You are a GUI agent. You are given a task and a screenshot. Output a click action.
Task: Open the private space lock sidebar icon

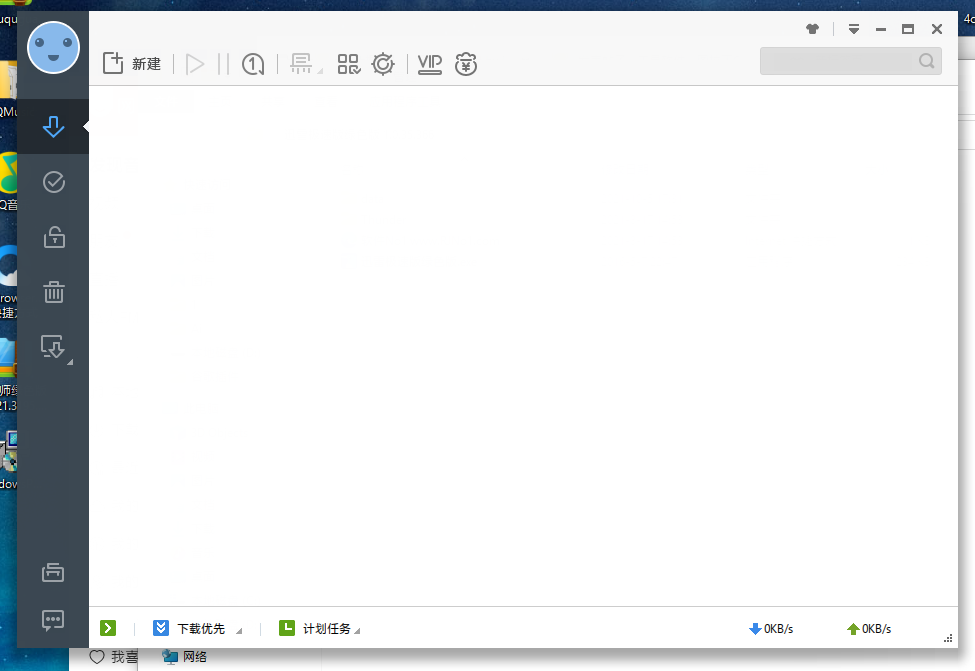[53, 237]
